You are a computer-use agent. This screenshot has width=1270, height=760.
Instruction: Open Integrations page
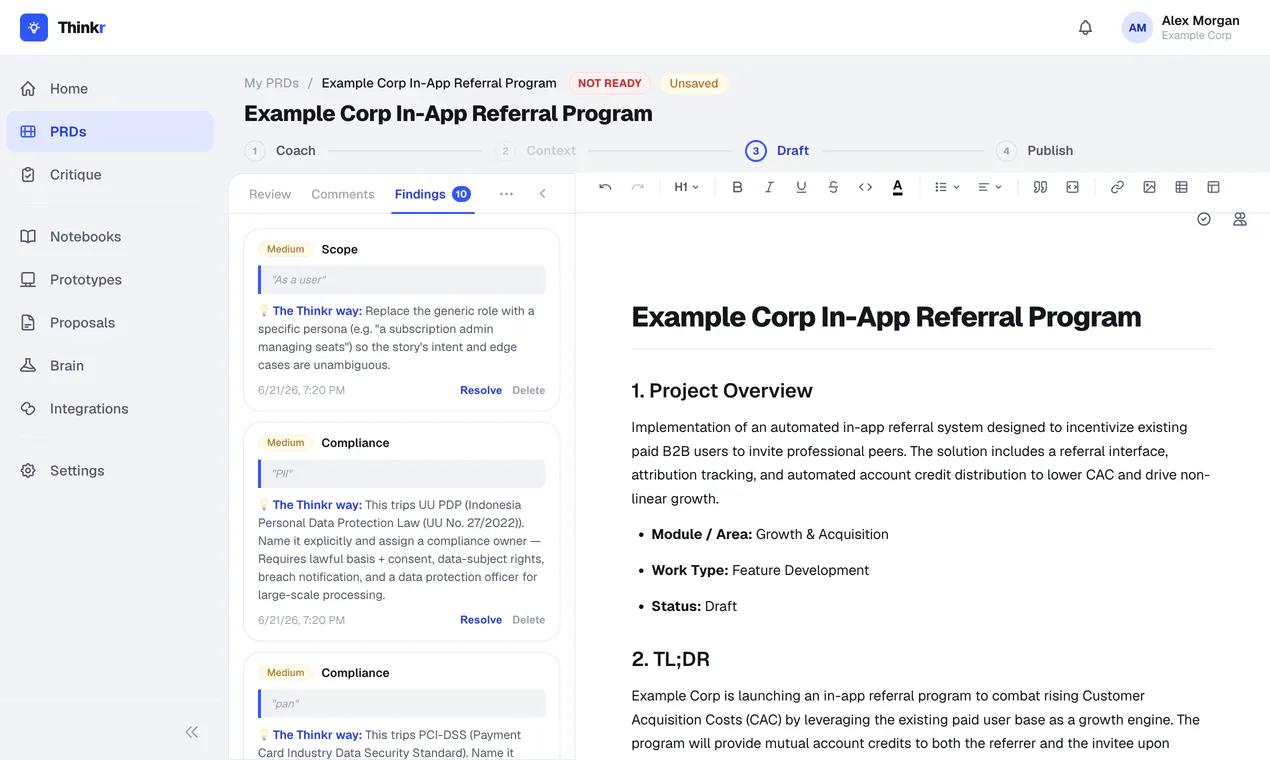110,408
